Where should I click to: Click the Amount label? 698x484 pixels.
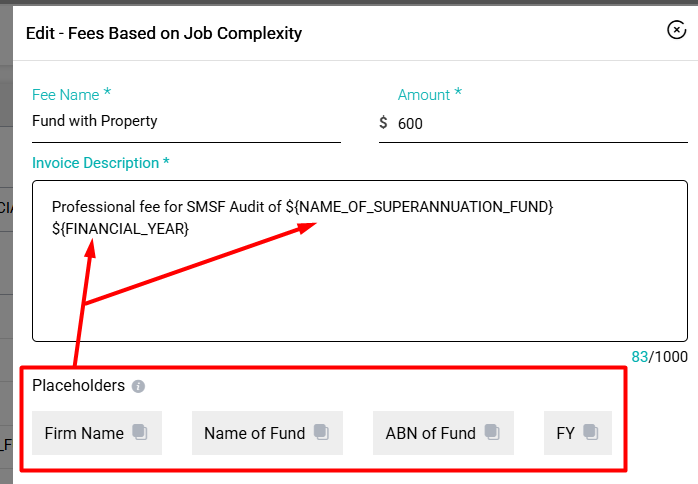[430, 94]
